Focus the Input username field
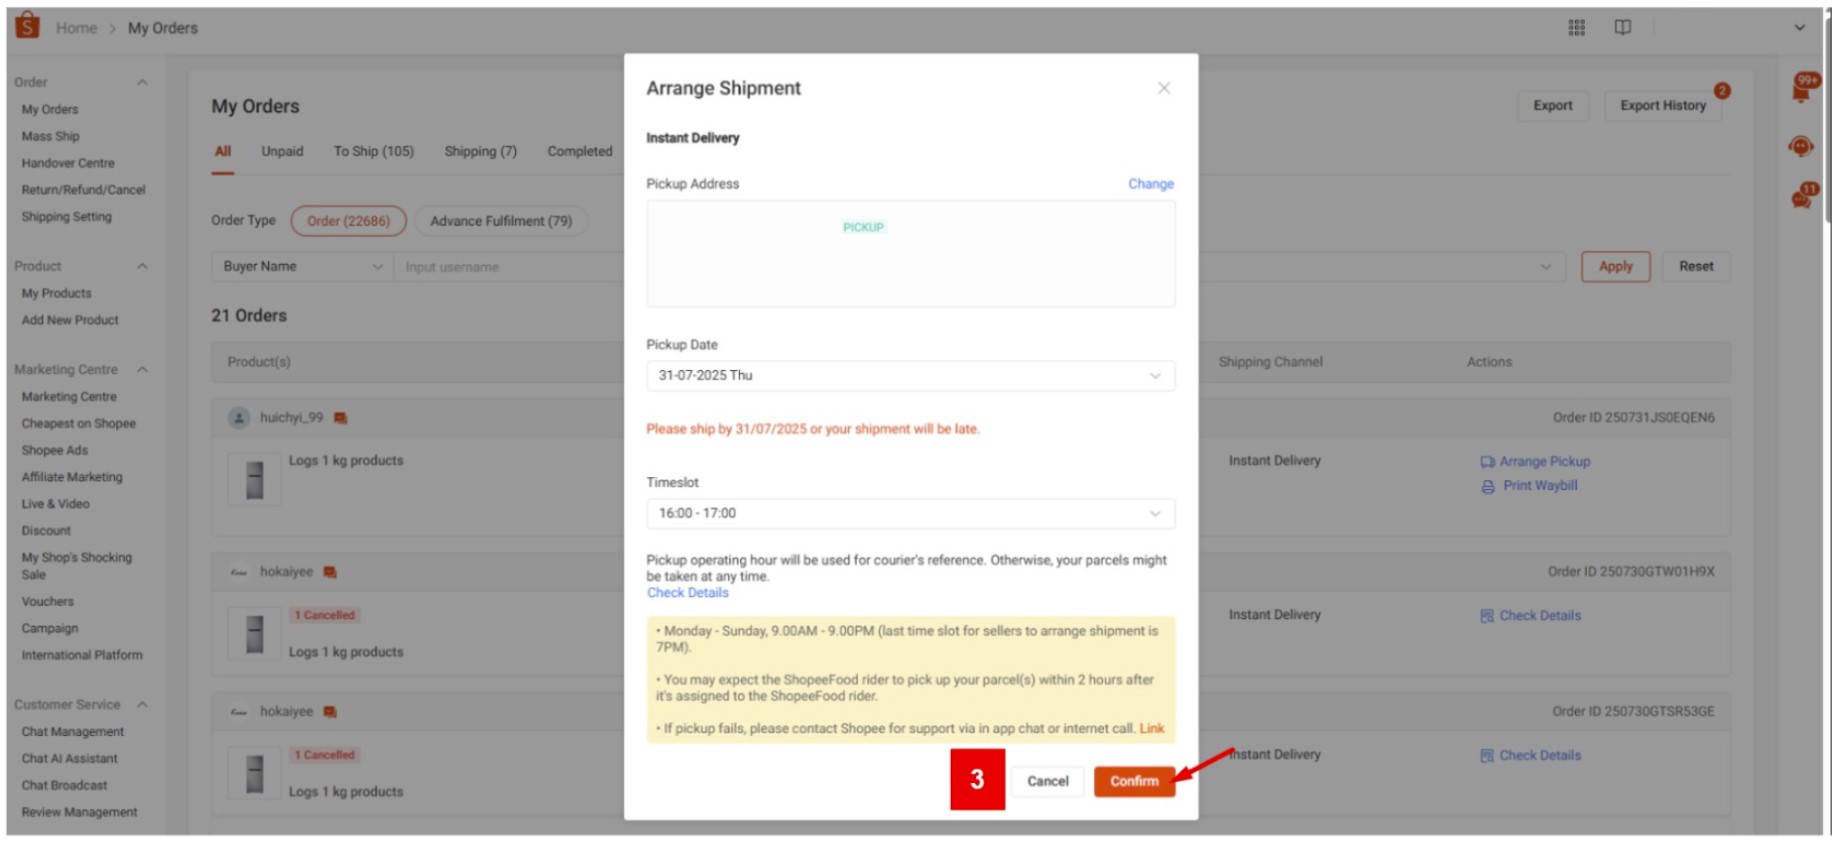The height and width of the screenshot is (848, 1841). pos(510,267)
